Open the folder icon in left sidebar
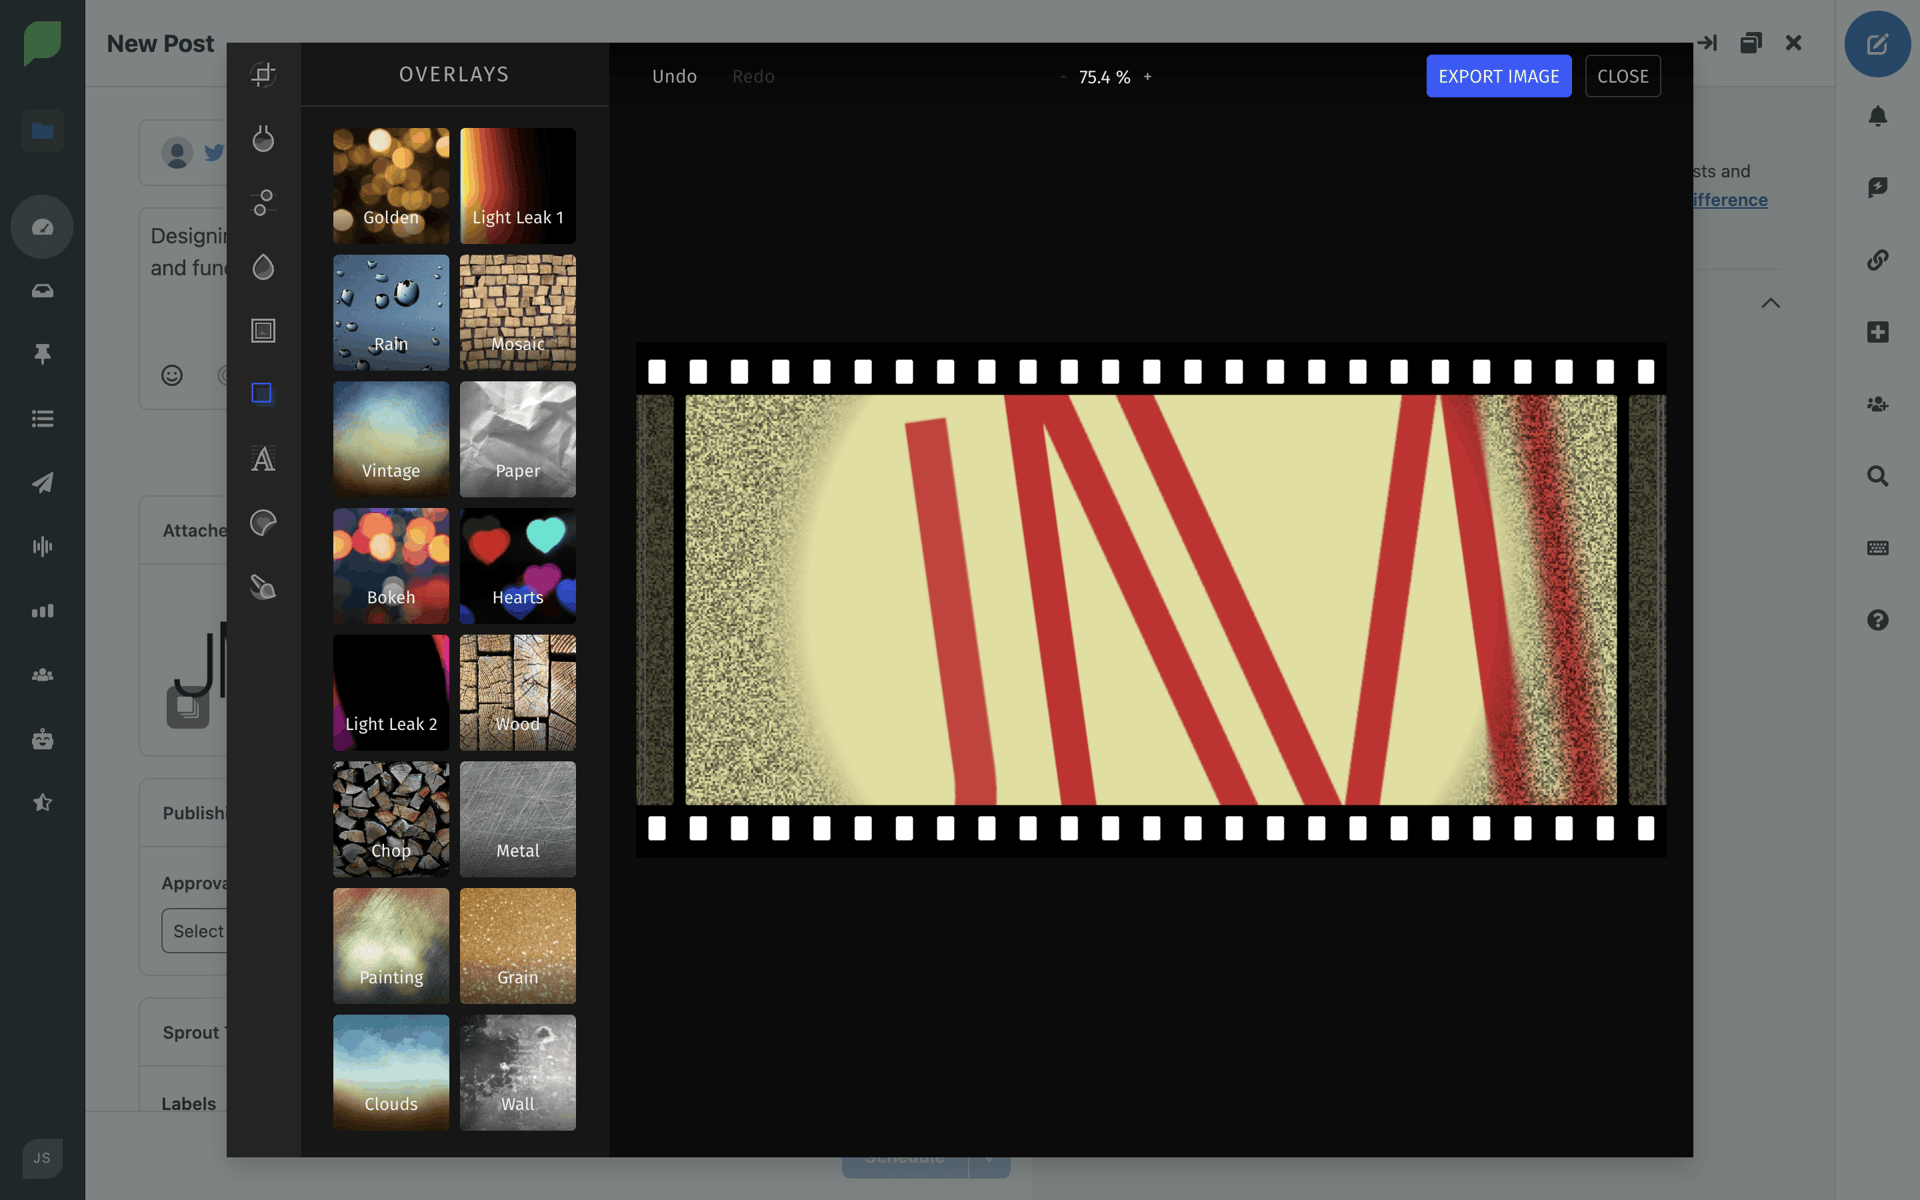1920x1200 pixels. (x=42, y=130)
